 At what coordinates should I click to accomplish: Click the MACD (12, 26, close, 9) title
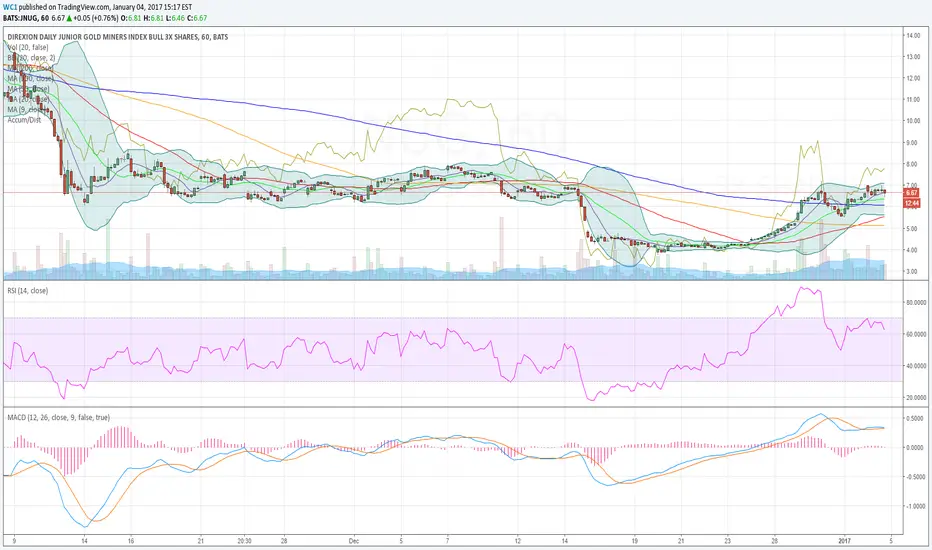[59, 417]
